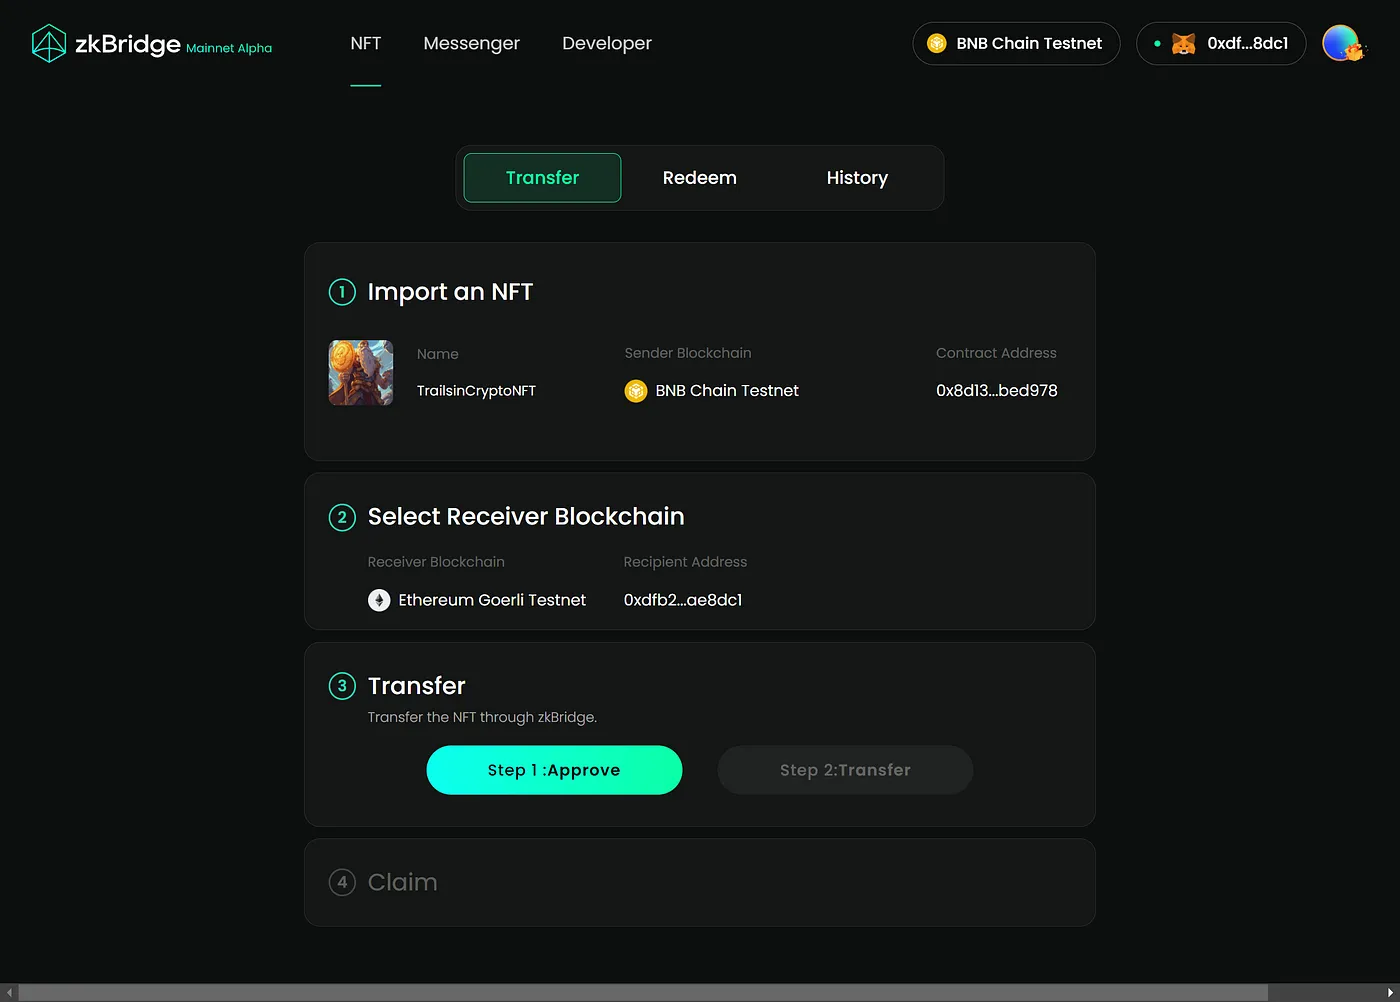The height and width of the screenshot is (1002, 1400).
Task: Click the Import an NFT heading
Action: click(450, 292)
